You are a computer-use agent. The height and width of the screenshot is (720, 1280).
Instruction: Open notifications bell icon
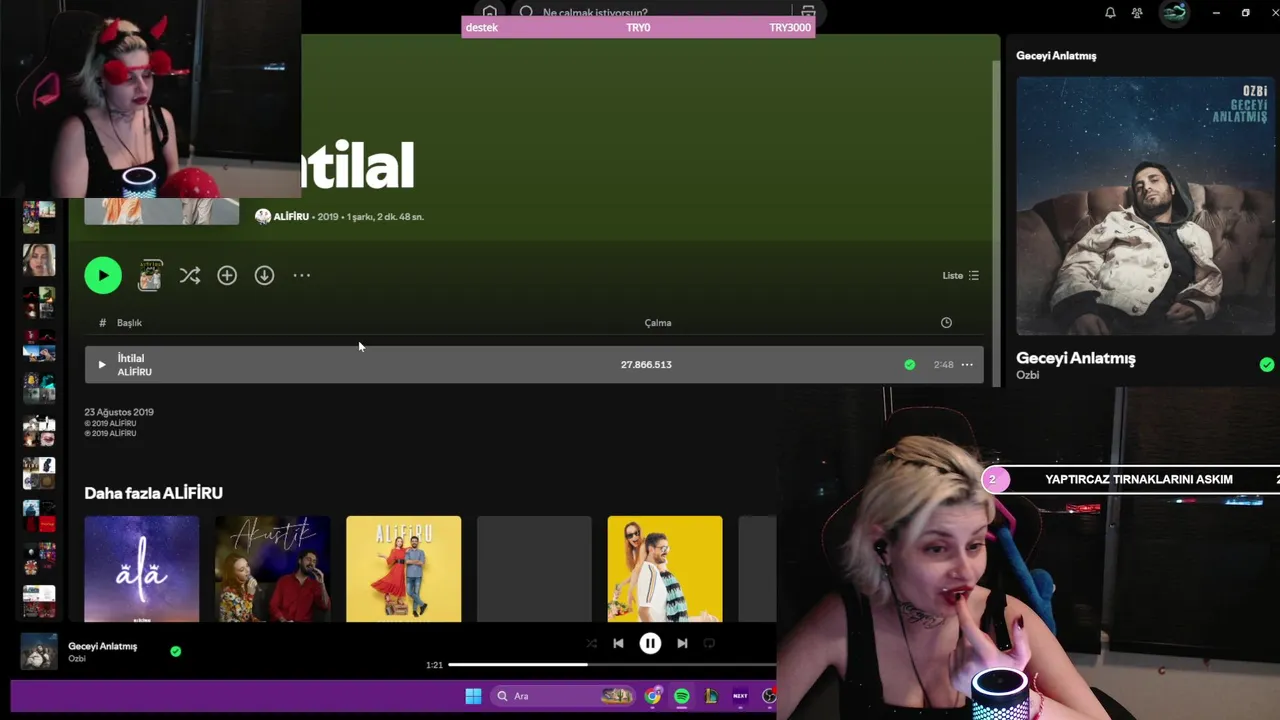[x=1110, y=13]
